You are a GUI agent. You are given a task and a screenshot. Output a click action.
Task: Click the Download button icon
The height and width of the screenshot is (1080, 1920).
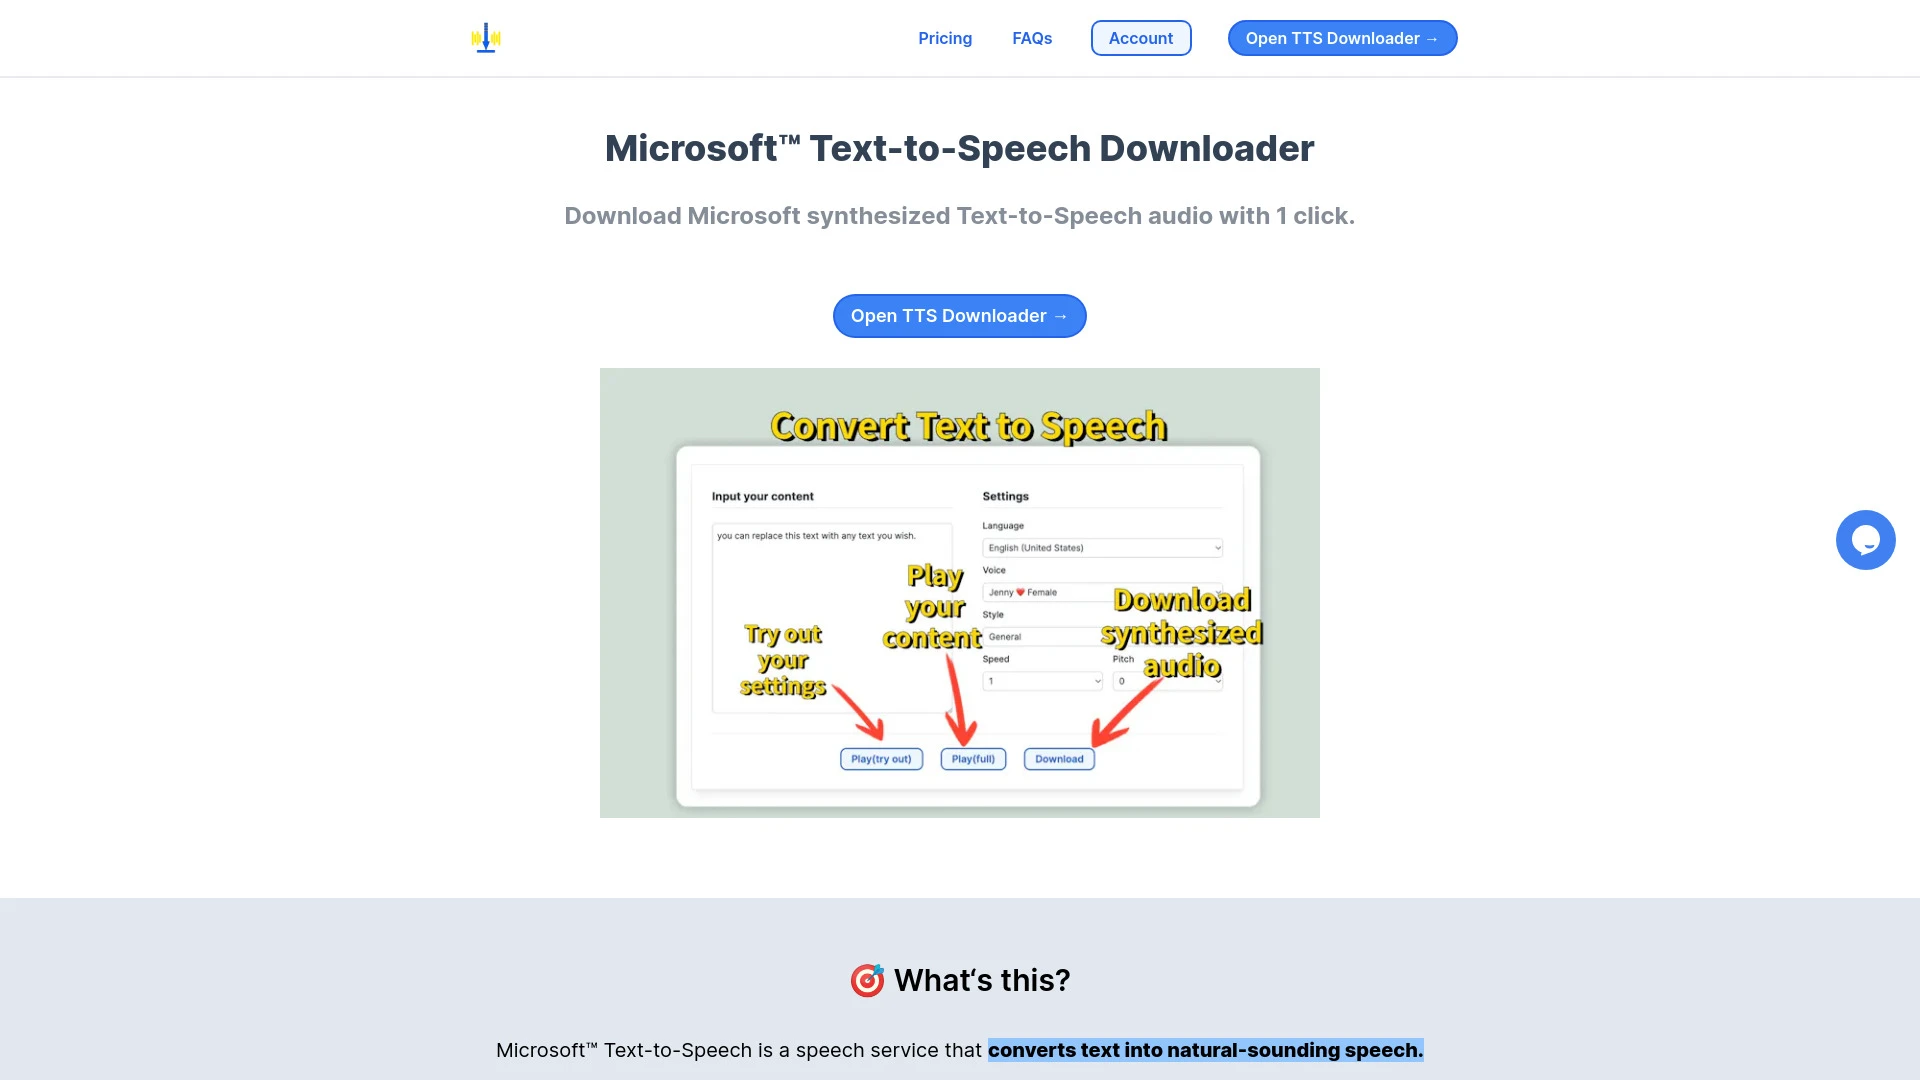[1059, 758]
